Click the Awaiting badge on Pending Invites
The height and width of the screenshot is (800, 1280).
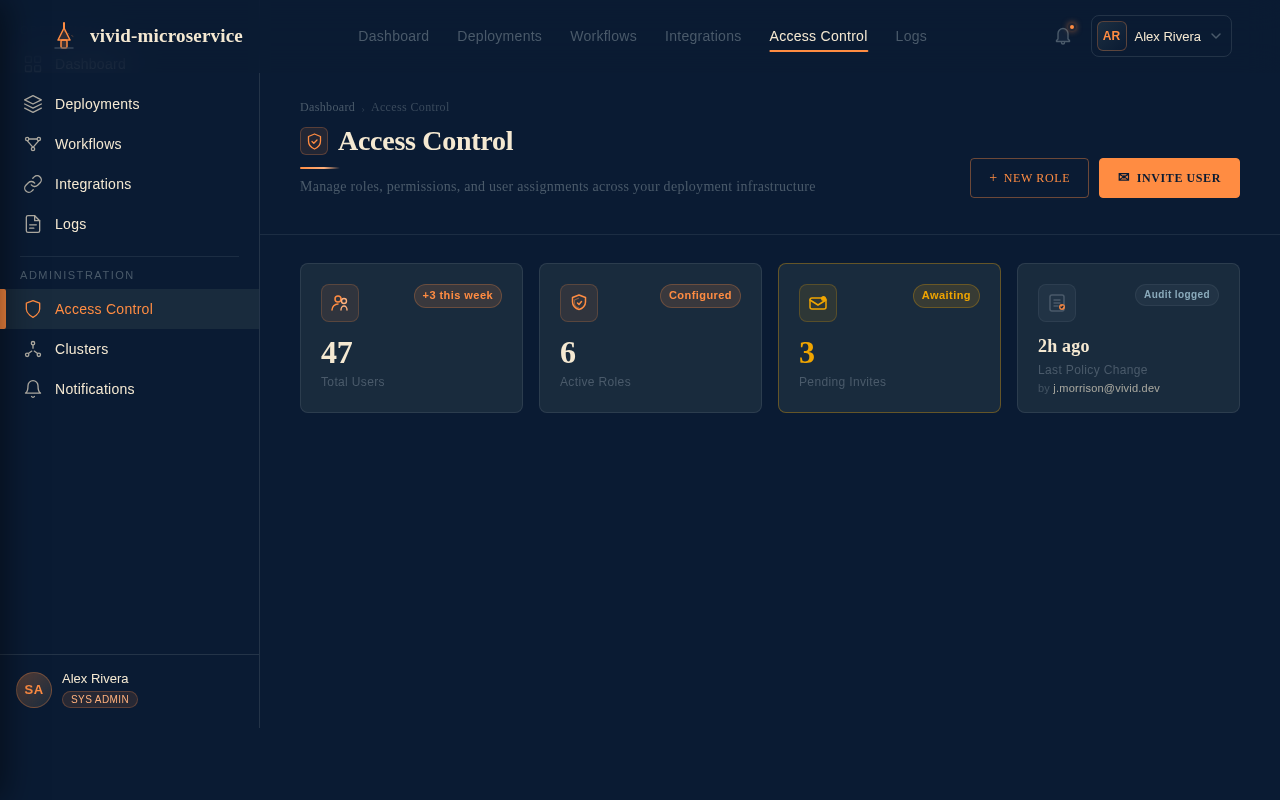[x=946, y=295]
